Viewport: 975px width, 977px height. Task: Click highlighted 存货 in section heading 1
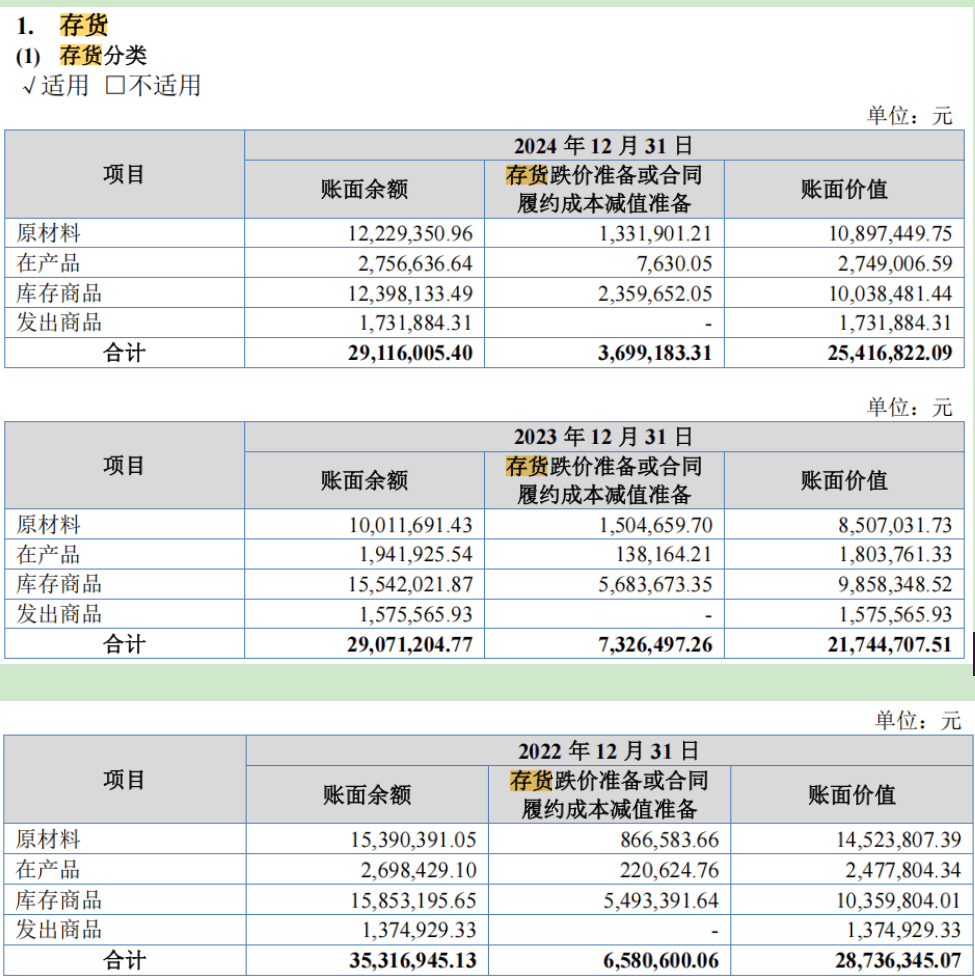pyautogui.click(x=83, y=25)
